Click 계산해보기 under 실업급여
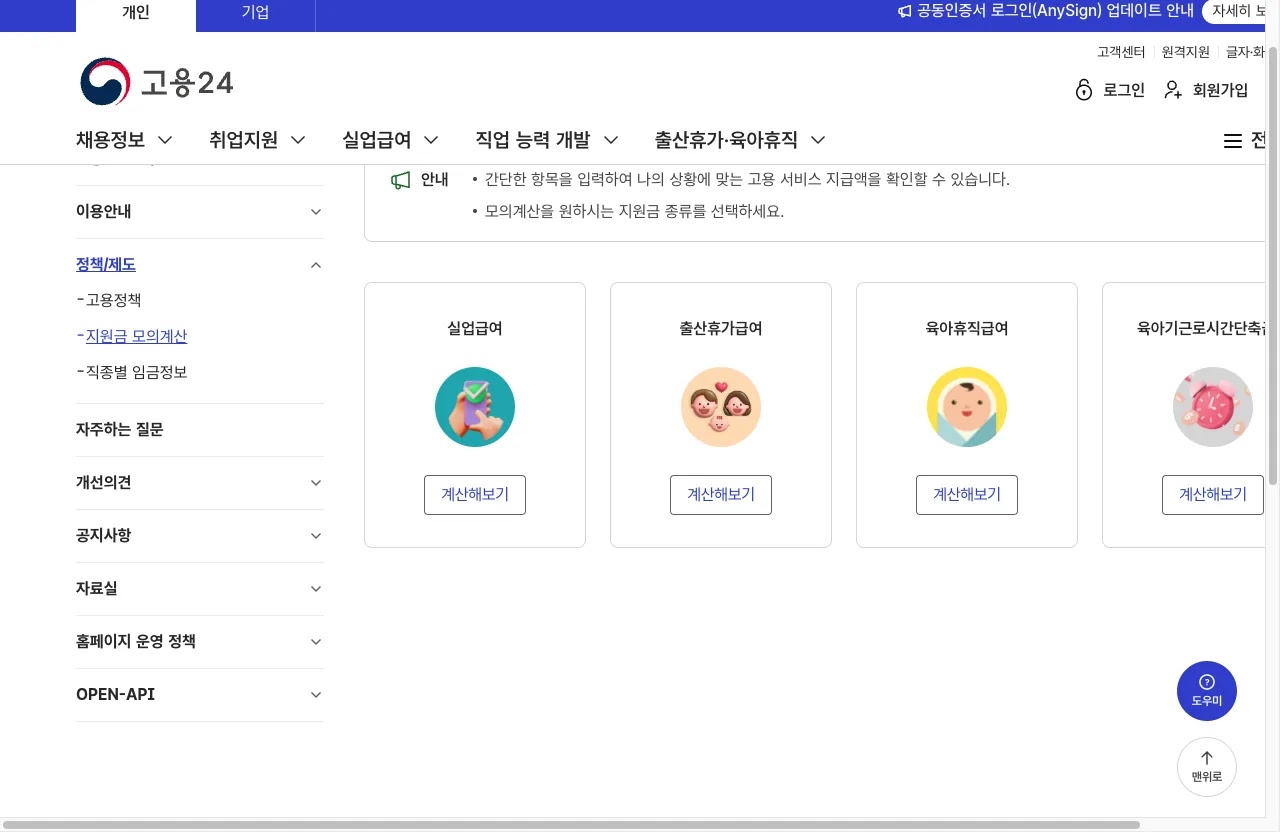 point(475,495)
